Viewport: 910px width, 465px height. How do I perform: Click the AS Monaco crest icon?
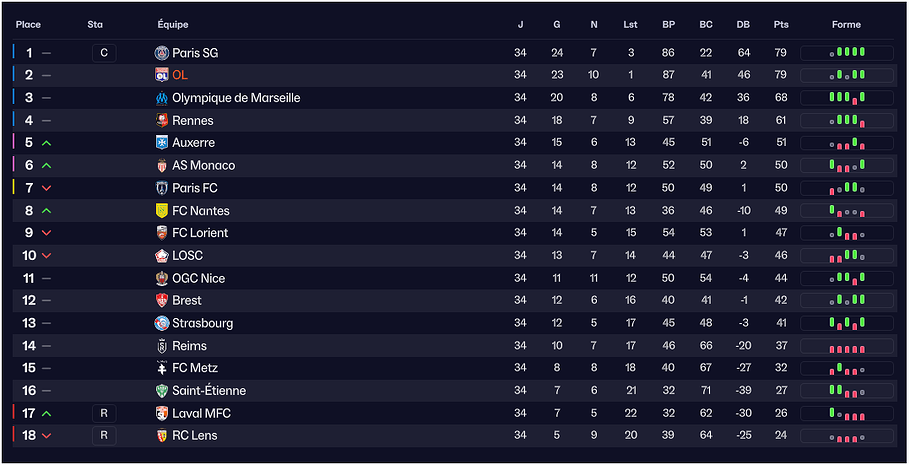point(162,166)
